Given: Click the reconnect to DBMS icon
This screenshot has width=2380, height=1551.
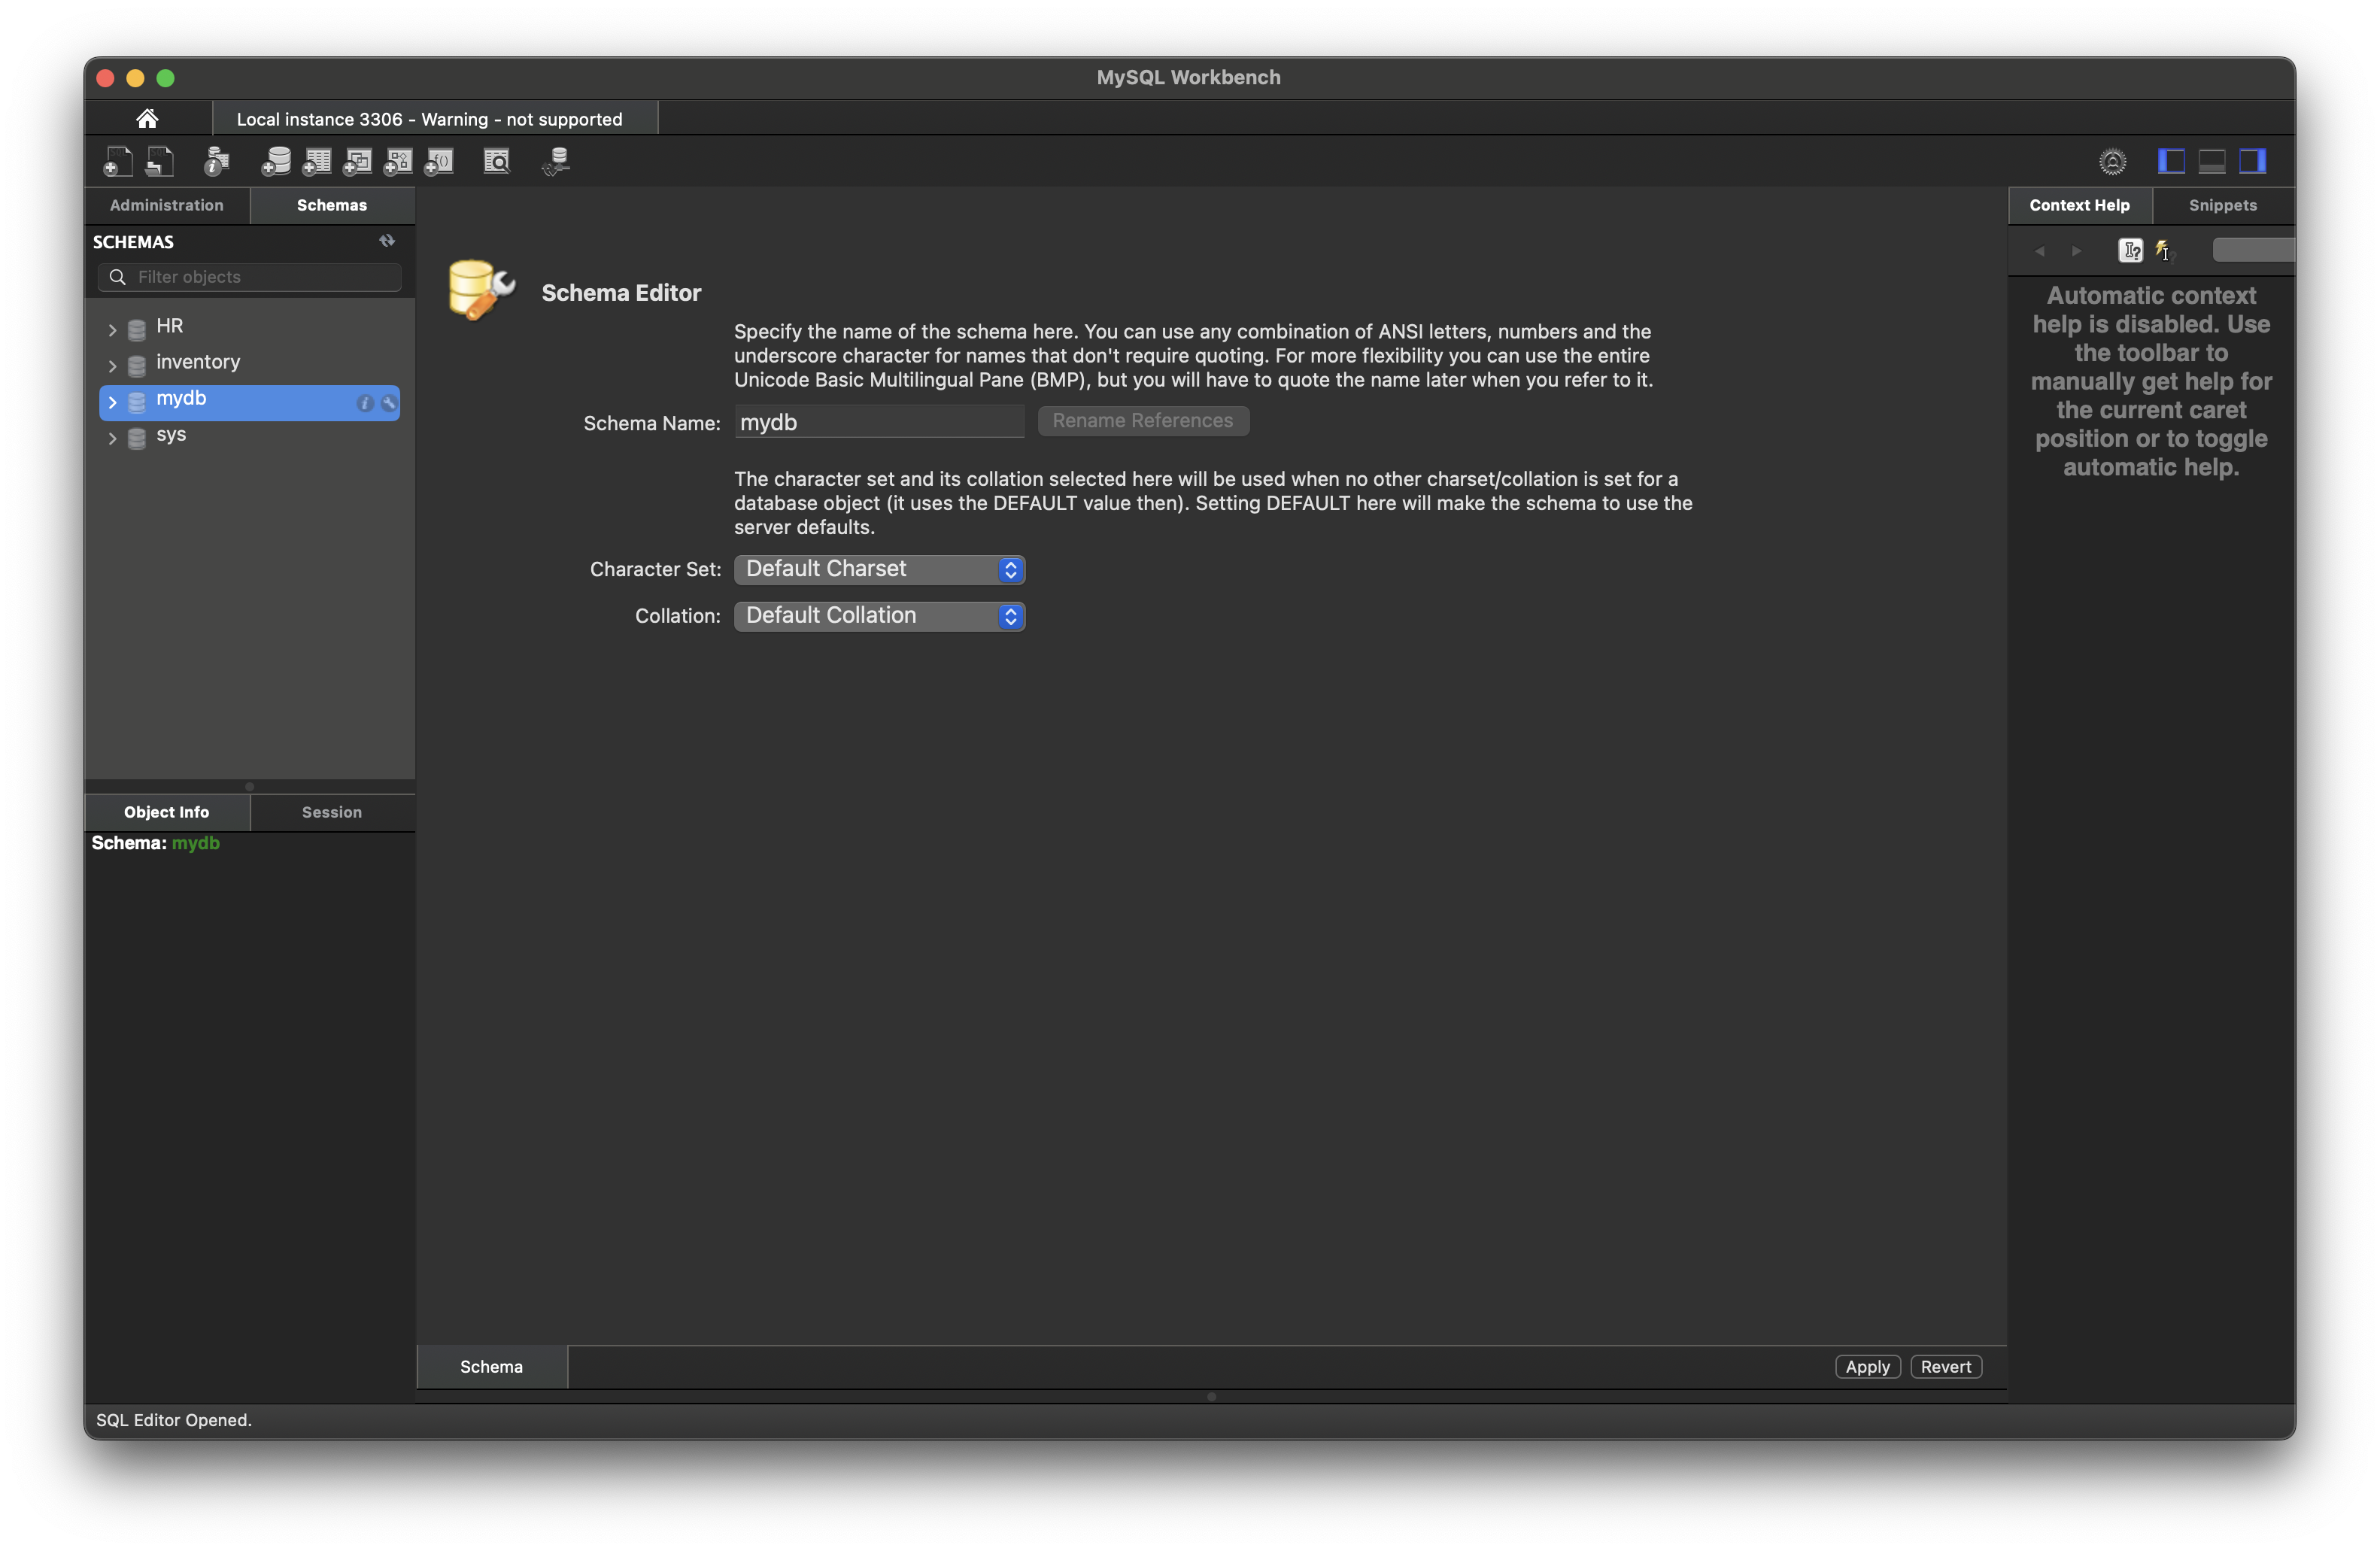Looking at the screenshot, I should (556, 161).
